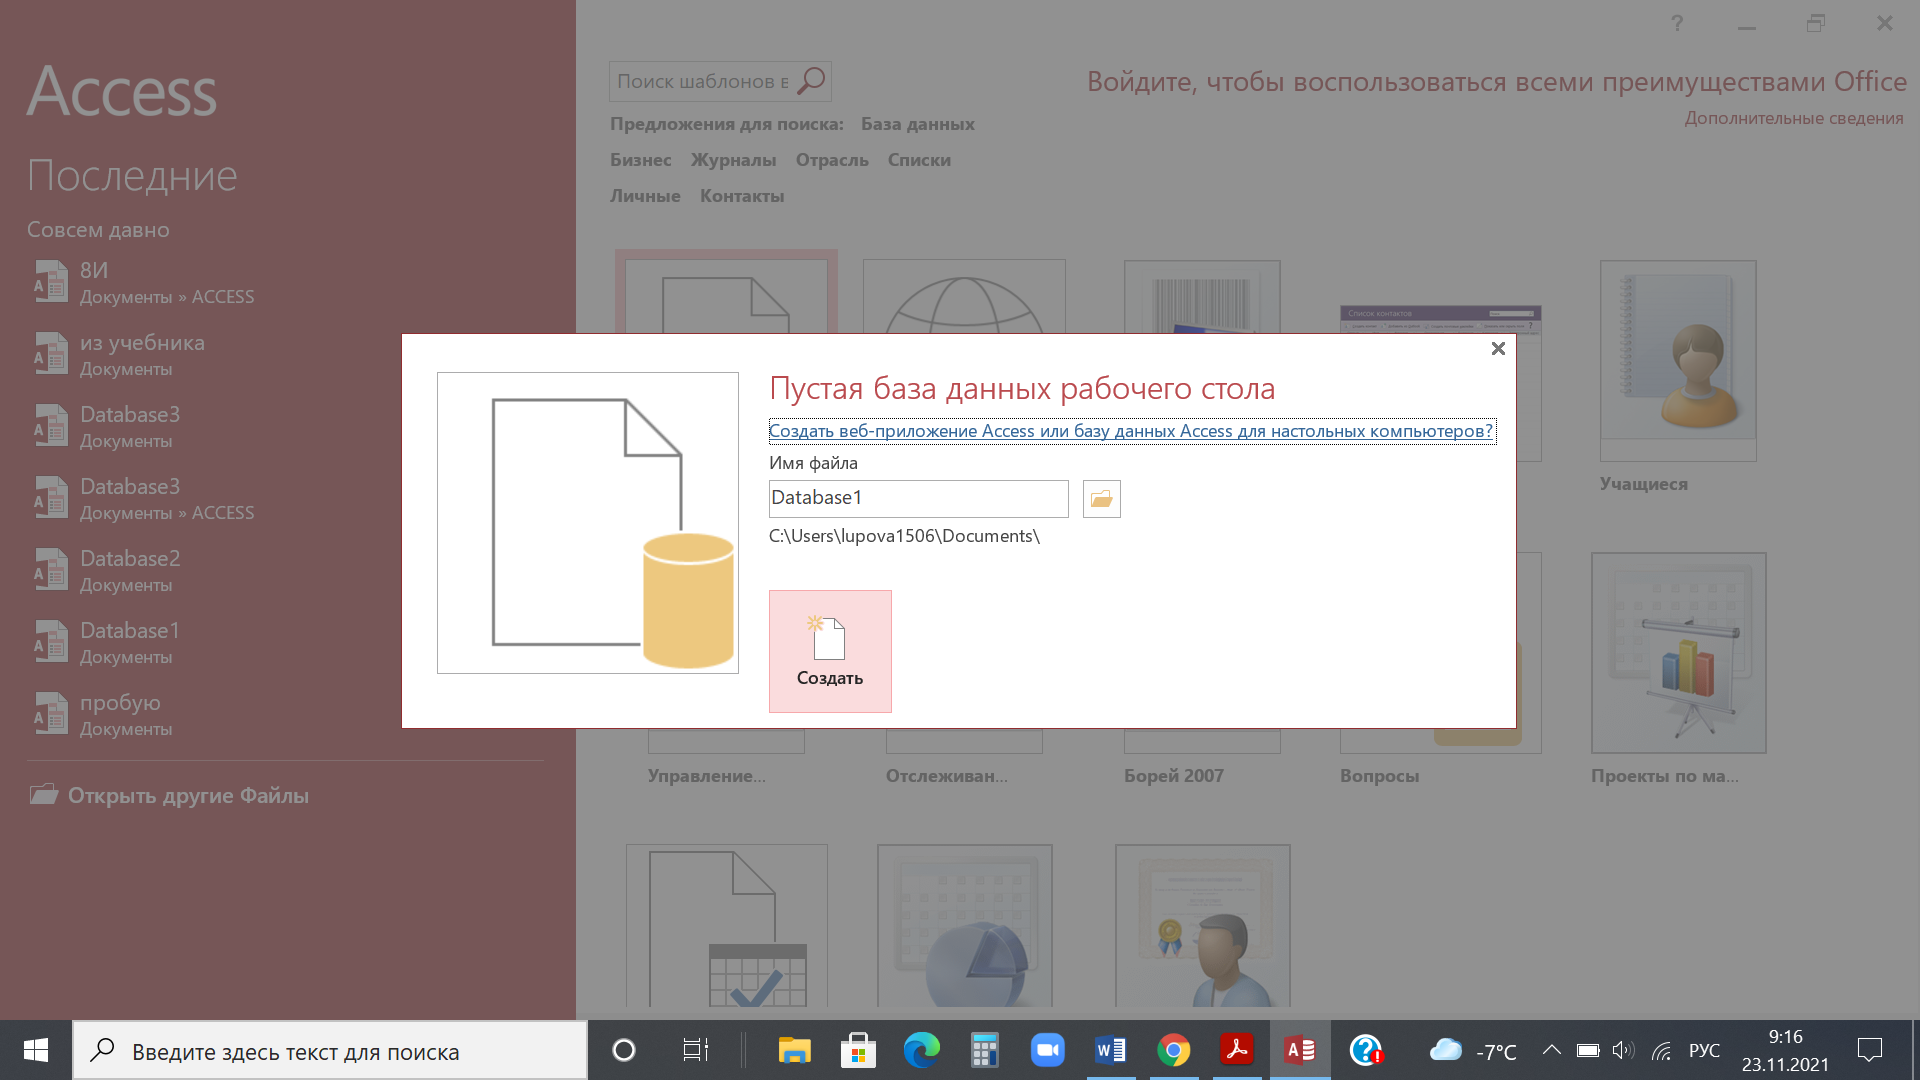This screenshot has height=1080, width=1920.
Task: Click Открыть другие Файлы
Action: (169, 795)
